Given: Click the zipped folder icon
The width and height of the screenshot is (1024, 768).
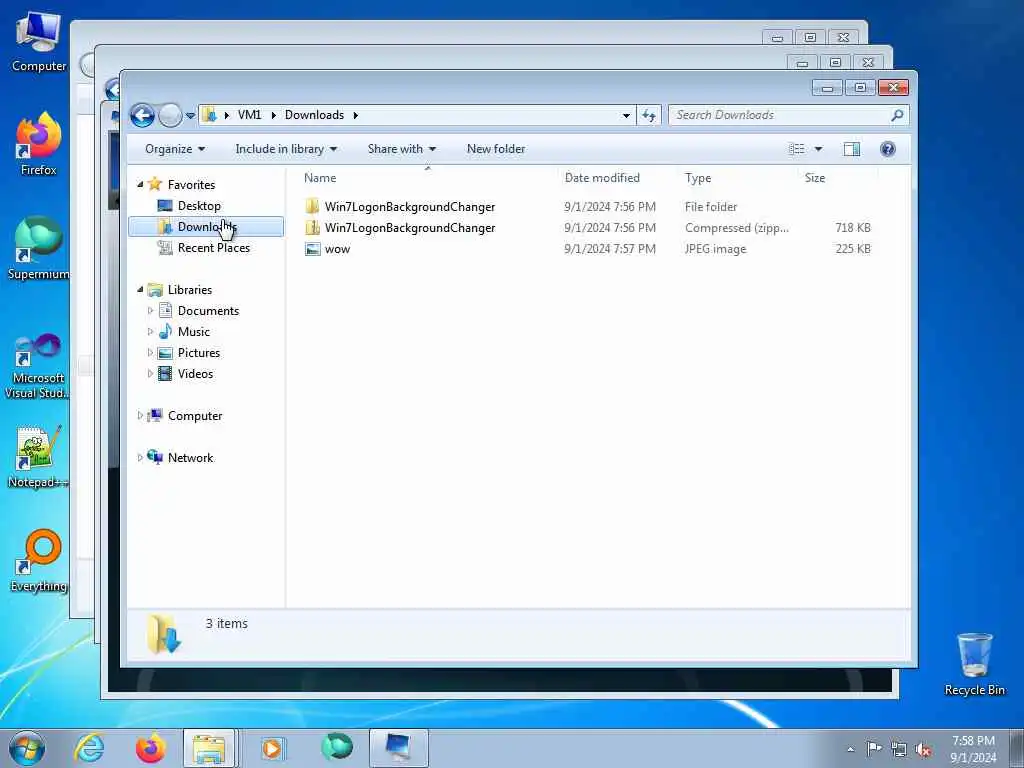Looking at the screenshot, I should click(x=313, y=227).
